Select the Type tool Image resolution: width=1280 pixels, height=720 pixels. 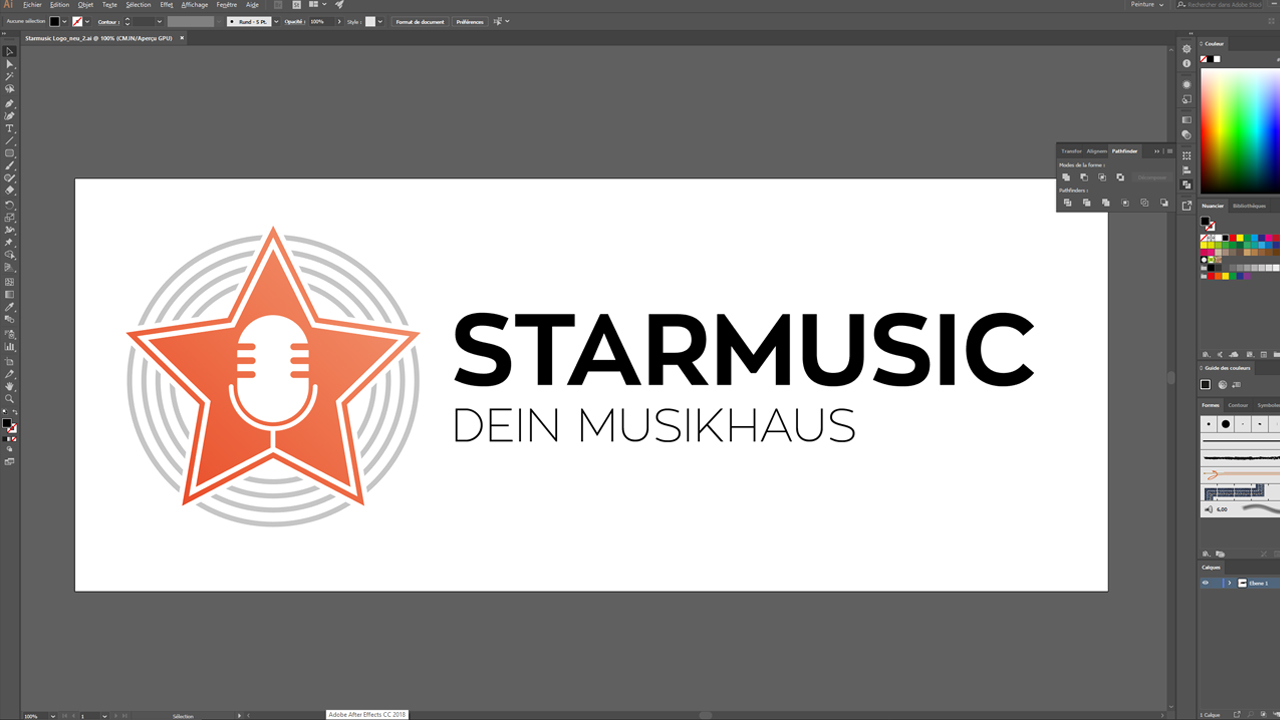pyautogui.click(x=10, y=128)
